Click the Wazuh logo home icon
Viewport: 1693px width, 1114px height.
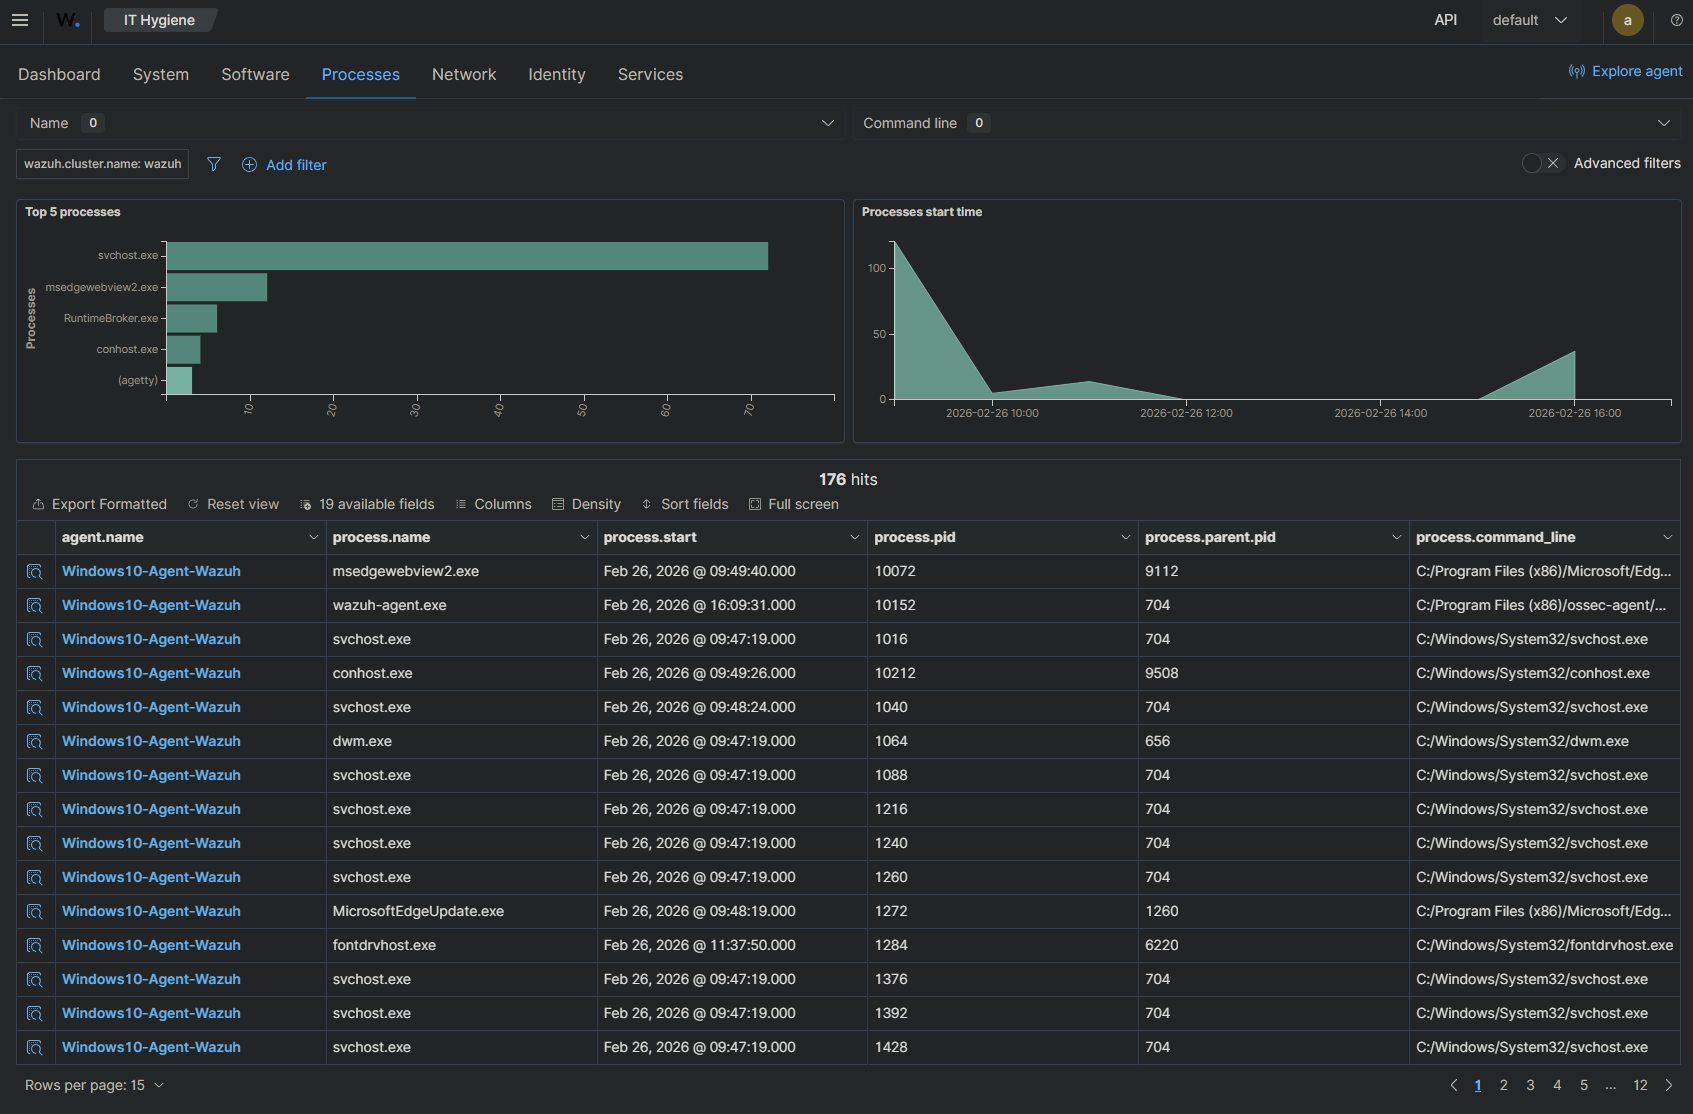67,20
